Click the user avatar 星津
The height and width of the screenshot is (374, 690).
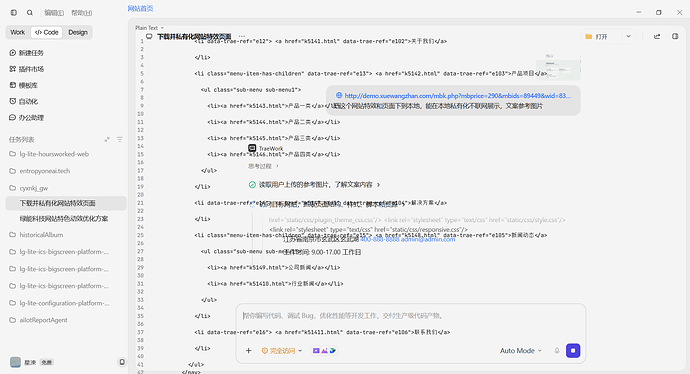(x=15, y=362)
